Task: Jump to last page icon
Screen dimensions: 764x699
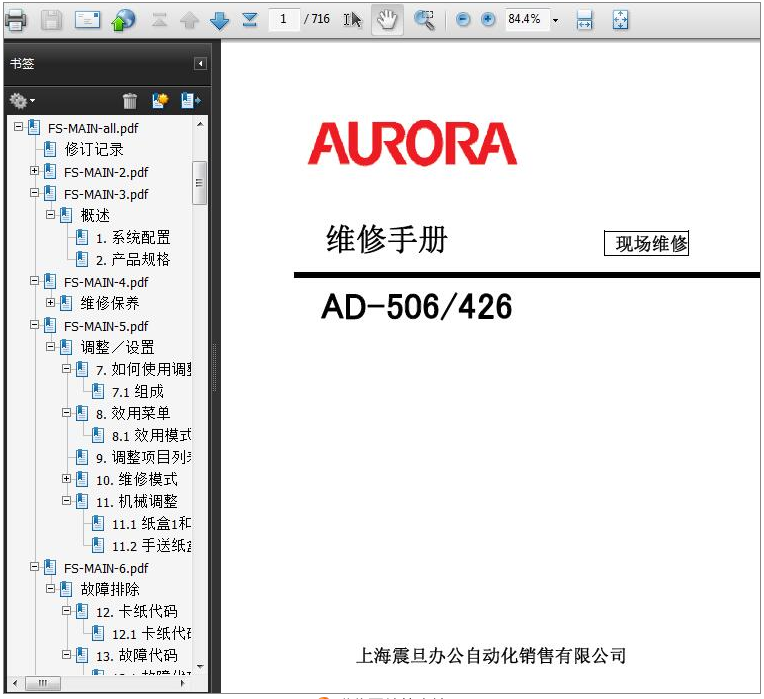Action: 250,20
